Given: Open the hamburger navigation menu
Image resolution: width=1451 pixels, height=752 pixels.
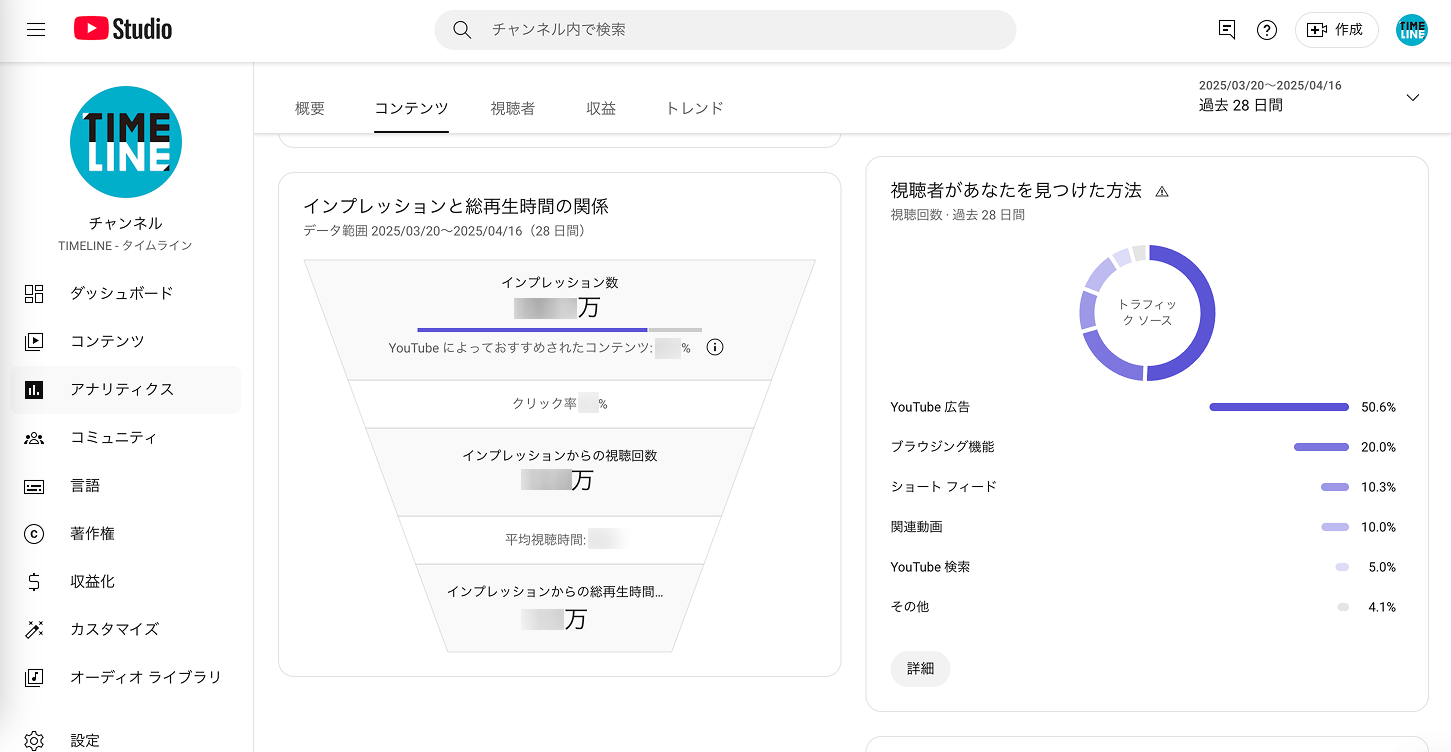Looking at the screenshot, I should pos(36,30).
